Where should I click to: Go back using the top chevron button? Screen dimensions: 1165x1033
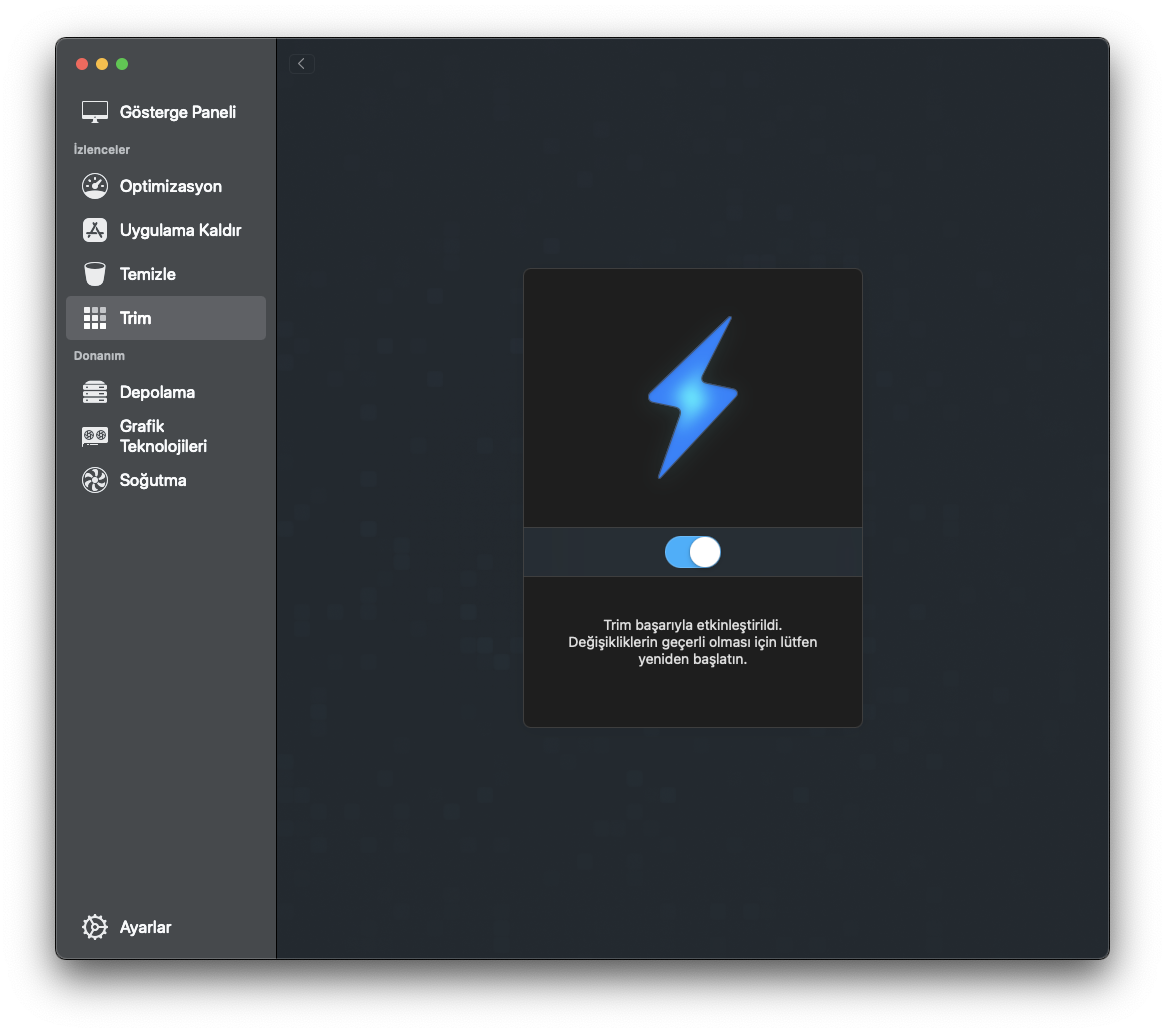pyautogui.click(x=302, y=64)
